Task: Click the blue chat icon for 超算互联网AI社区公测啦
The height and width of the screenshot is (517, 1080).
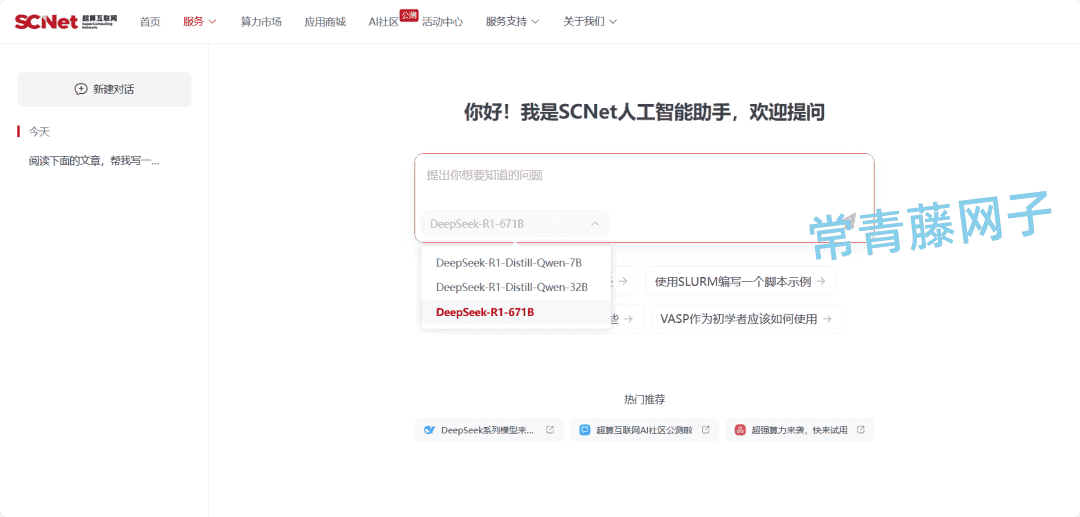Action: click(x=585, y=430)
